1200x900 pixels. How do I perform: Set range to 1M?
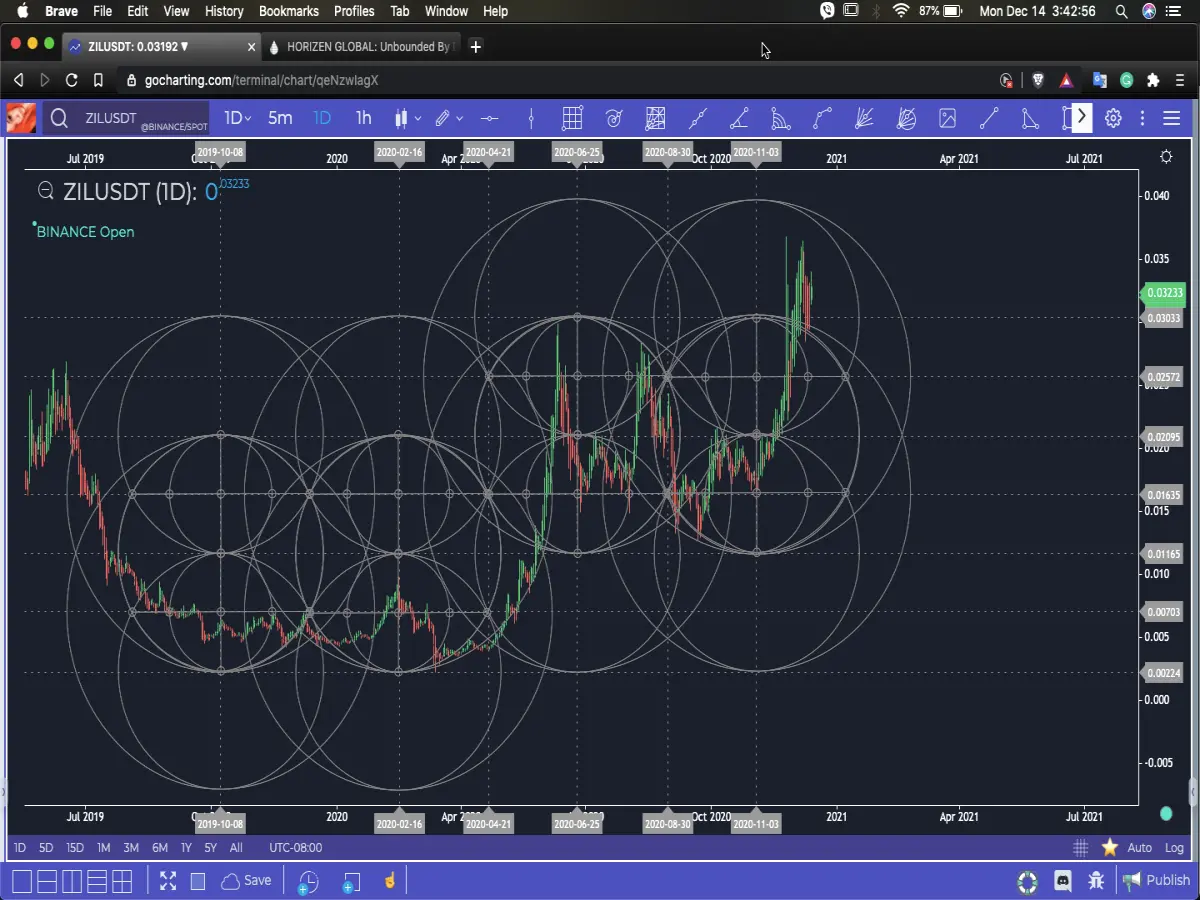[x=103, y=847]
